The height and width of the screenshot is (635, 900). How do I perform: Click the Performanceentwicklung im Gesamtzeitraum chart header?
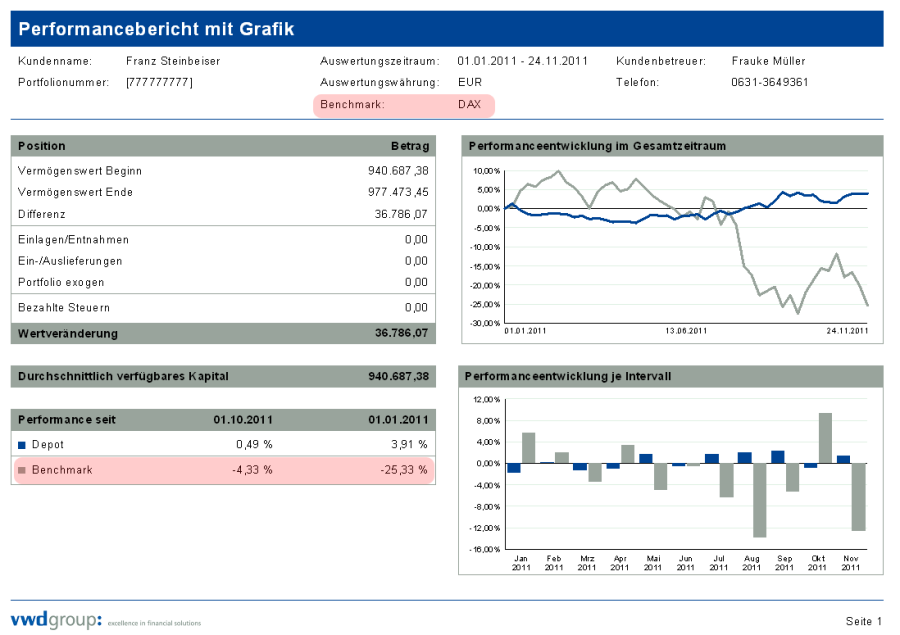tap(596, 146)
